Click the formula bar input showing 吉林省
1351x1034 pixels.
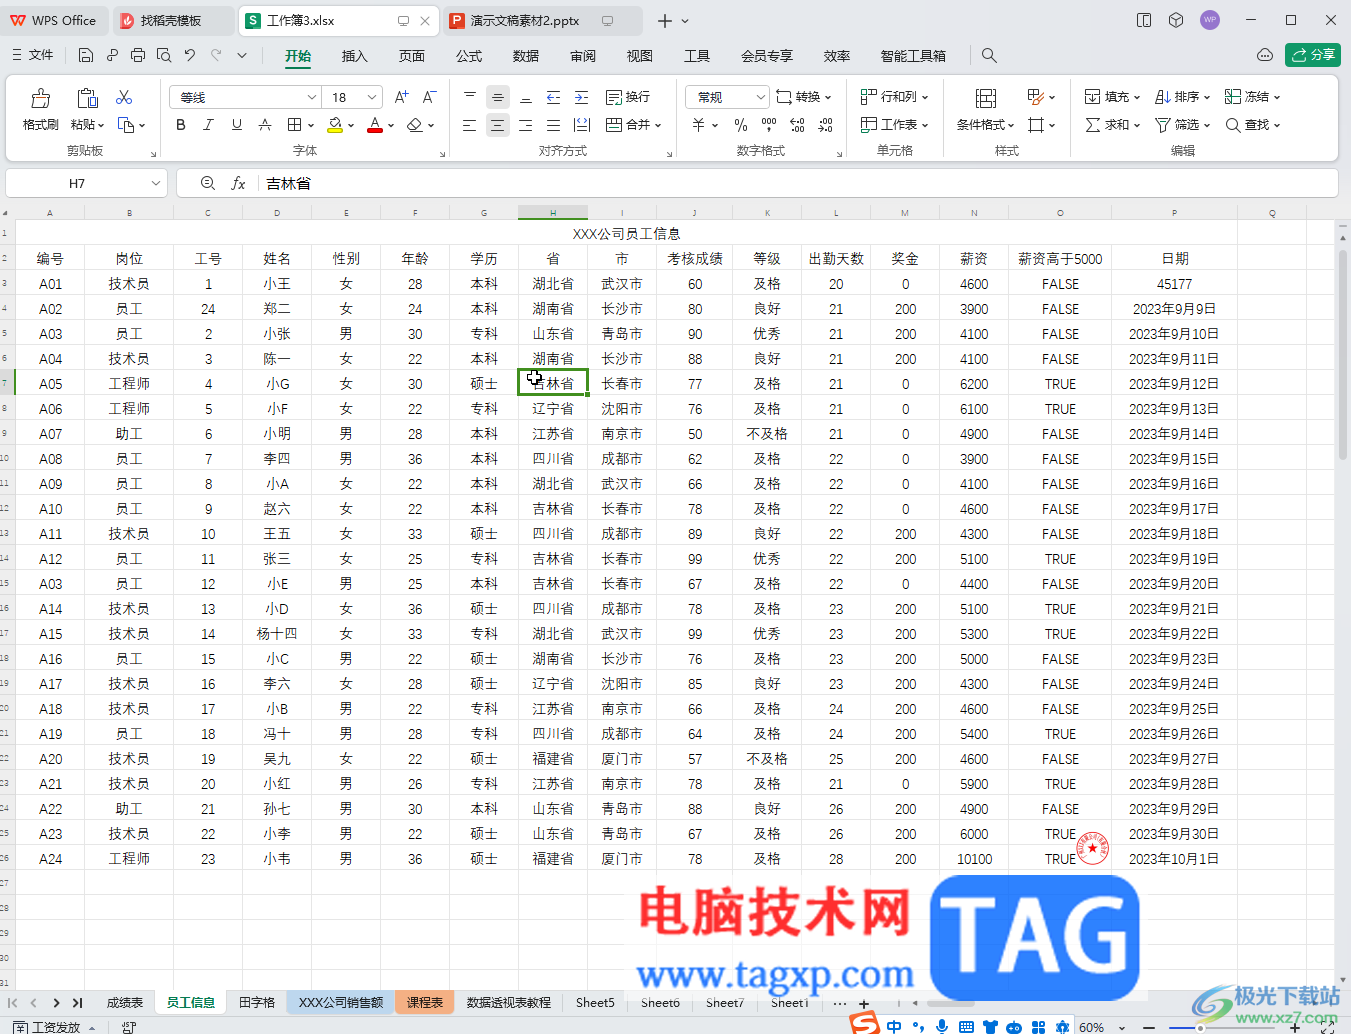click(798, 183)
